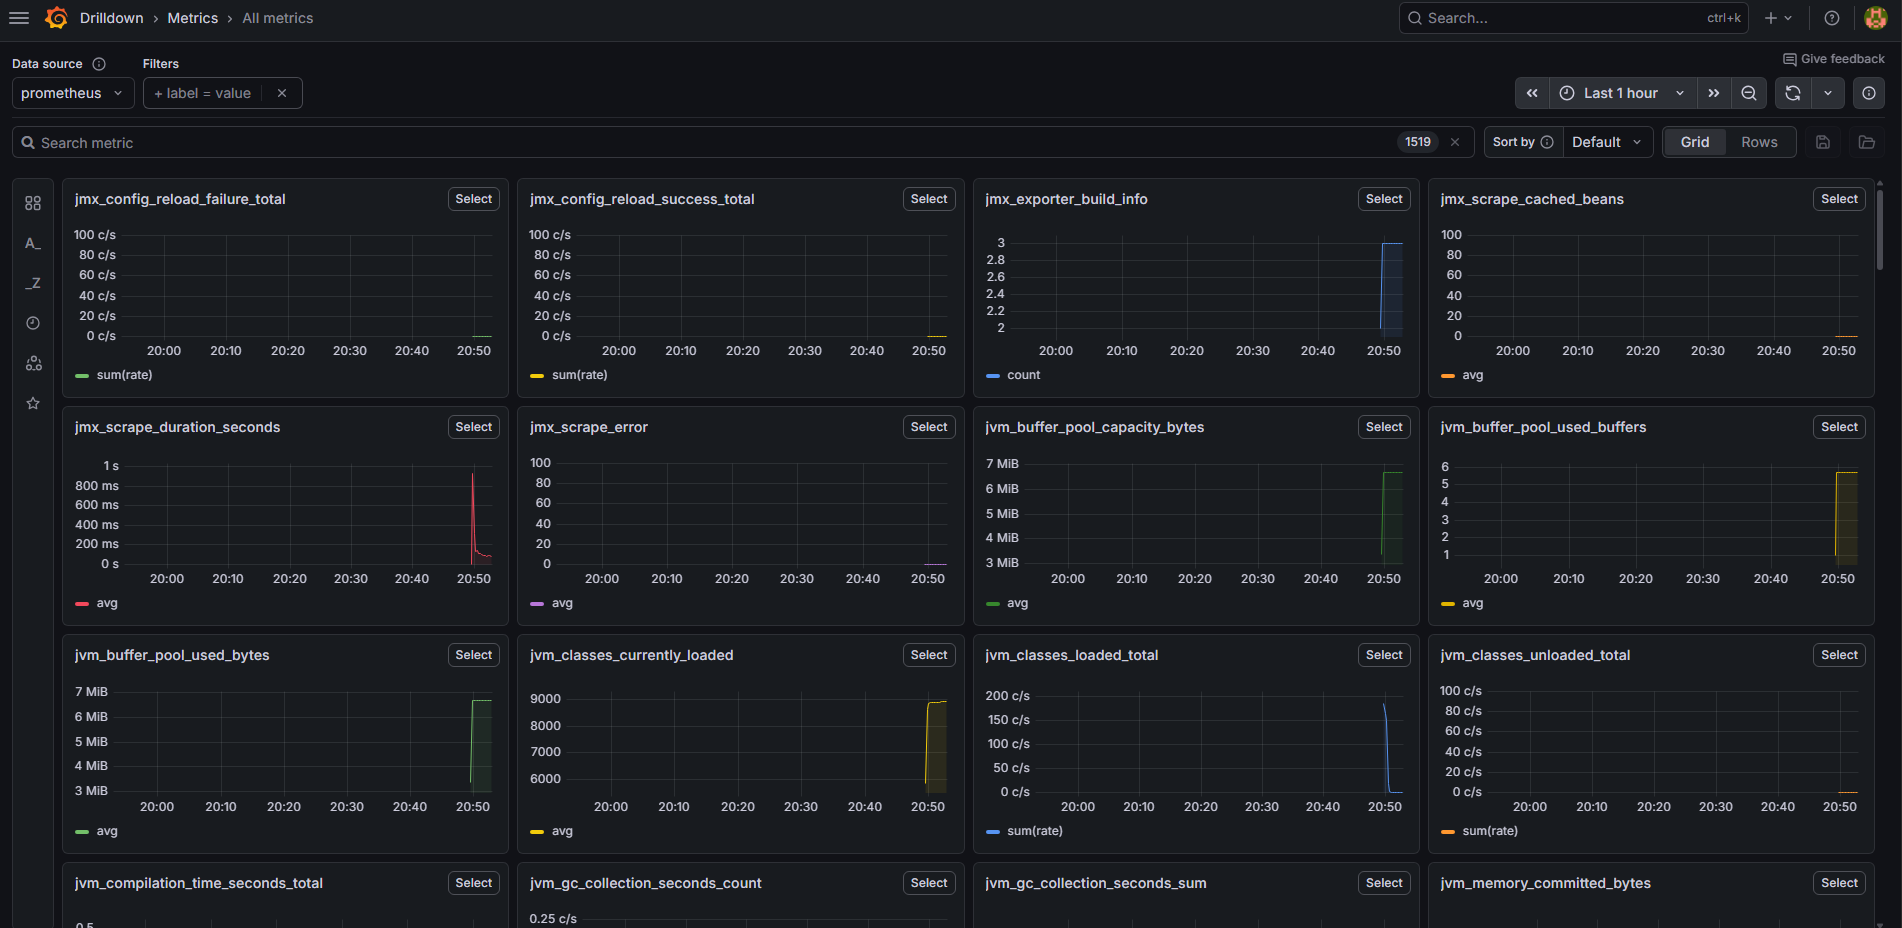Click the save bookmark icon
The width and height of the screenshot is (1902, 928).
click(x=1822, y=142)
